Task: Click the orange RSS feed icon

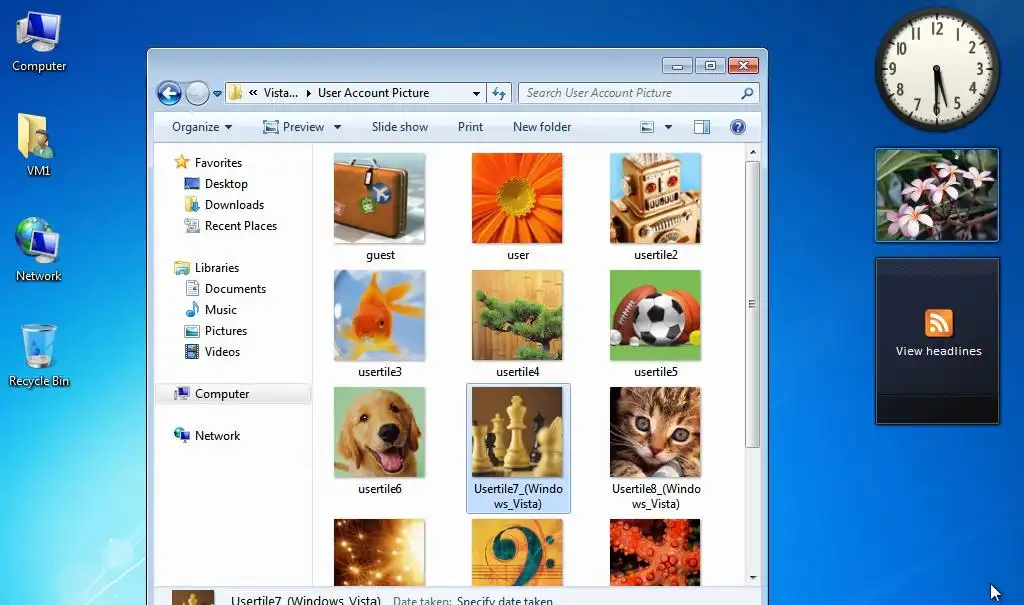Action: coord(938,323)
